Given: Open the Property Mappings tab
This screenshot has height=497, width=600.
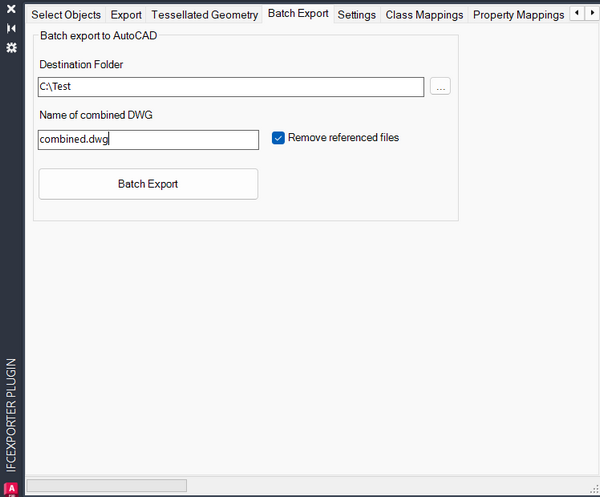Looking at the screenshot, I should click(x=518, y=15).
